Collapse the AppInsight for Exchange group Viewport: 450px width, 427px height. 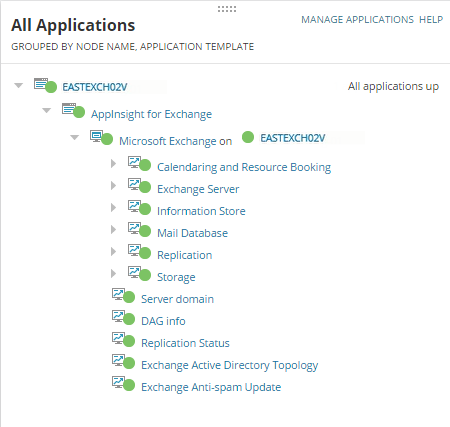(x=47, y=110)
